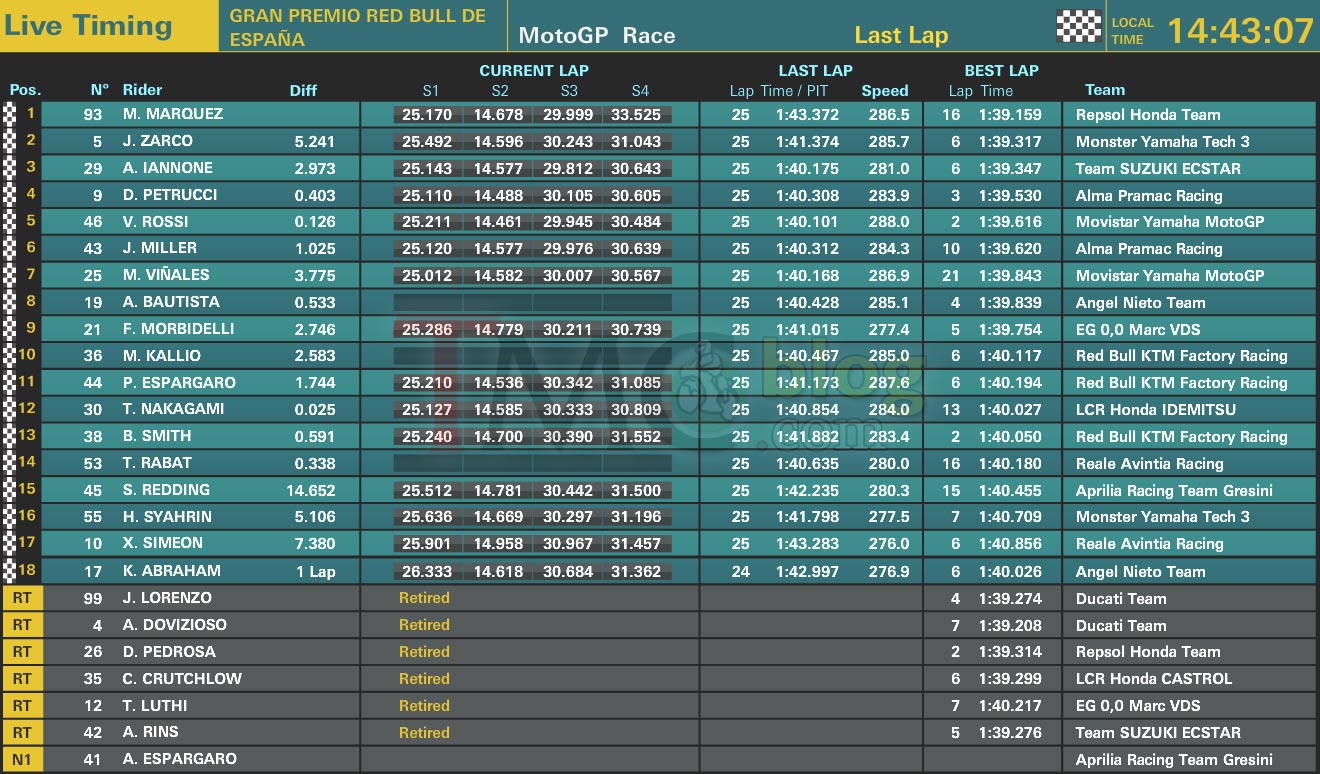Click the 26.333 S1 time for K. Abraham
Screen dimensions: 1320x774
(x=427, y=572)
